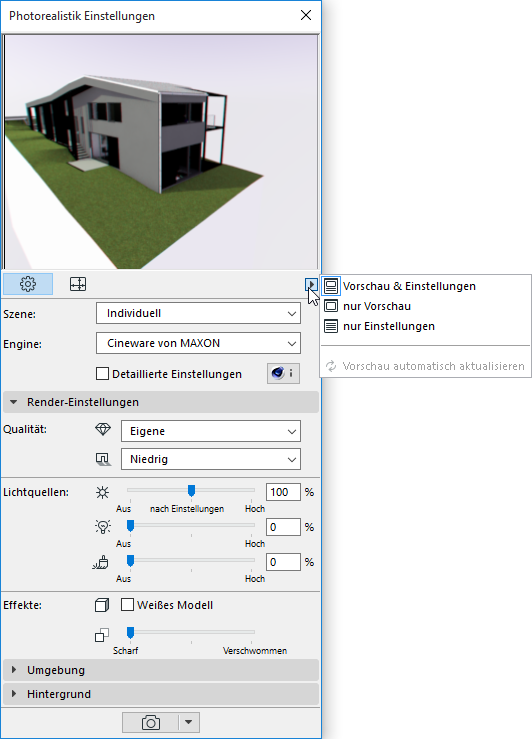Viewport: 532px width, 739px height.
Task: Click the auto-refresh preview icon
Action: [331, 366]
